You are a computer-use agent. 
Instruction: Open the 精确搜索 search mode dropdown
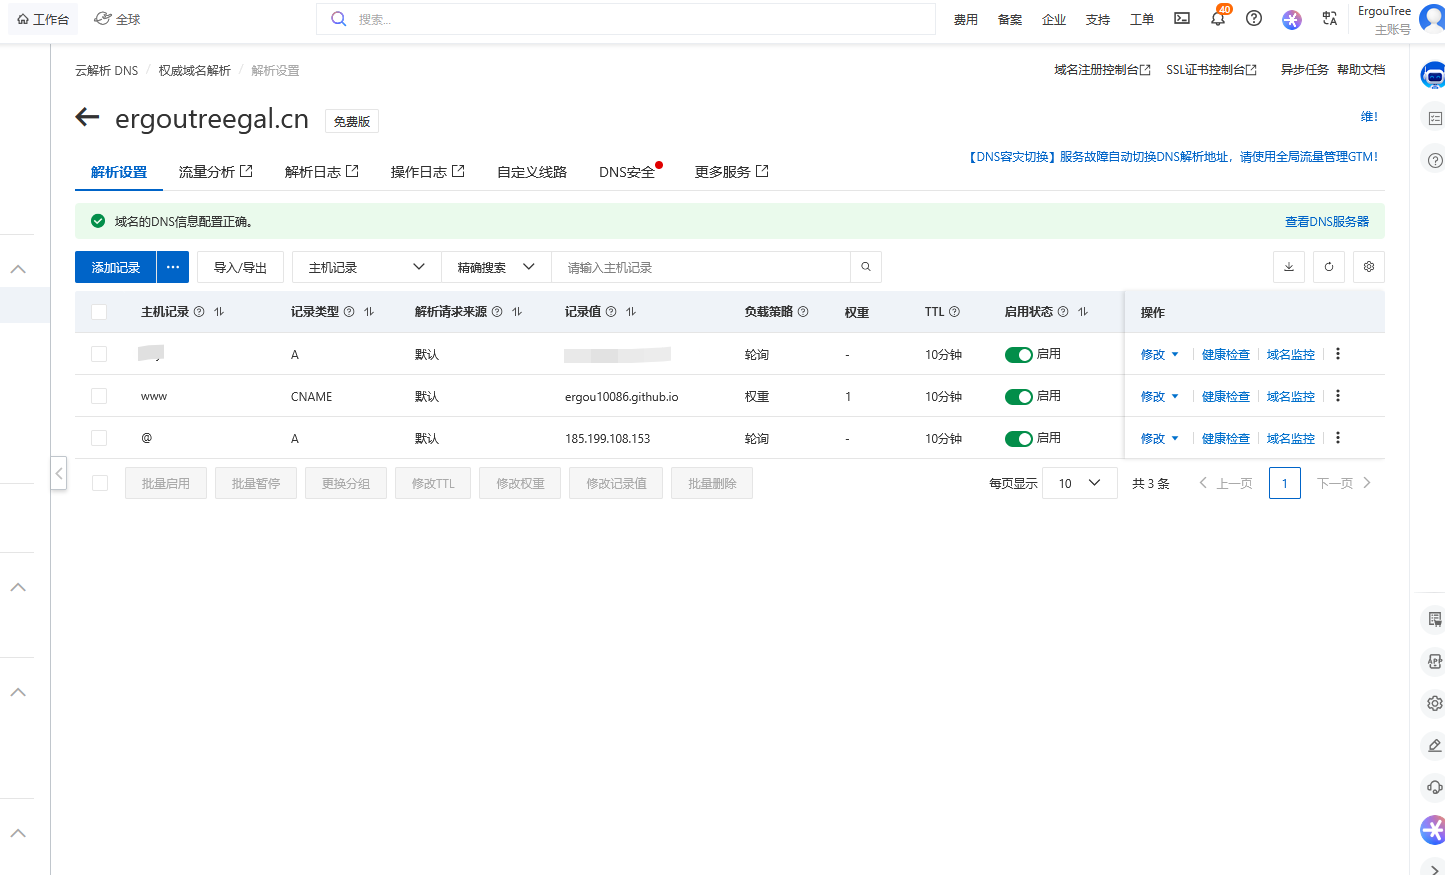[496, 267]
